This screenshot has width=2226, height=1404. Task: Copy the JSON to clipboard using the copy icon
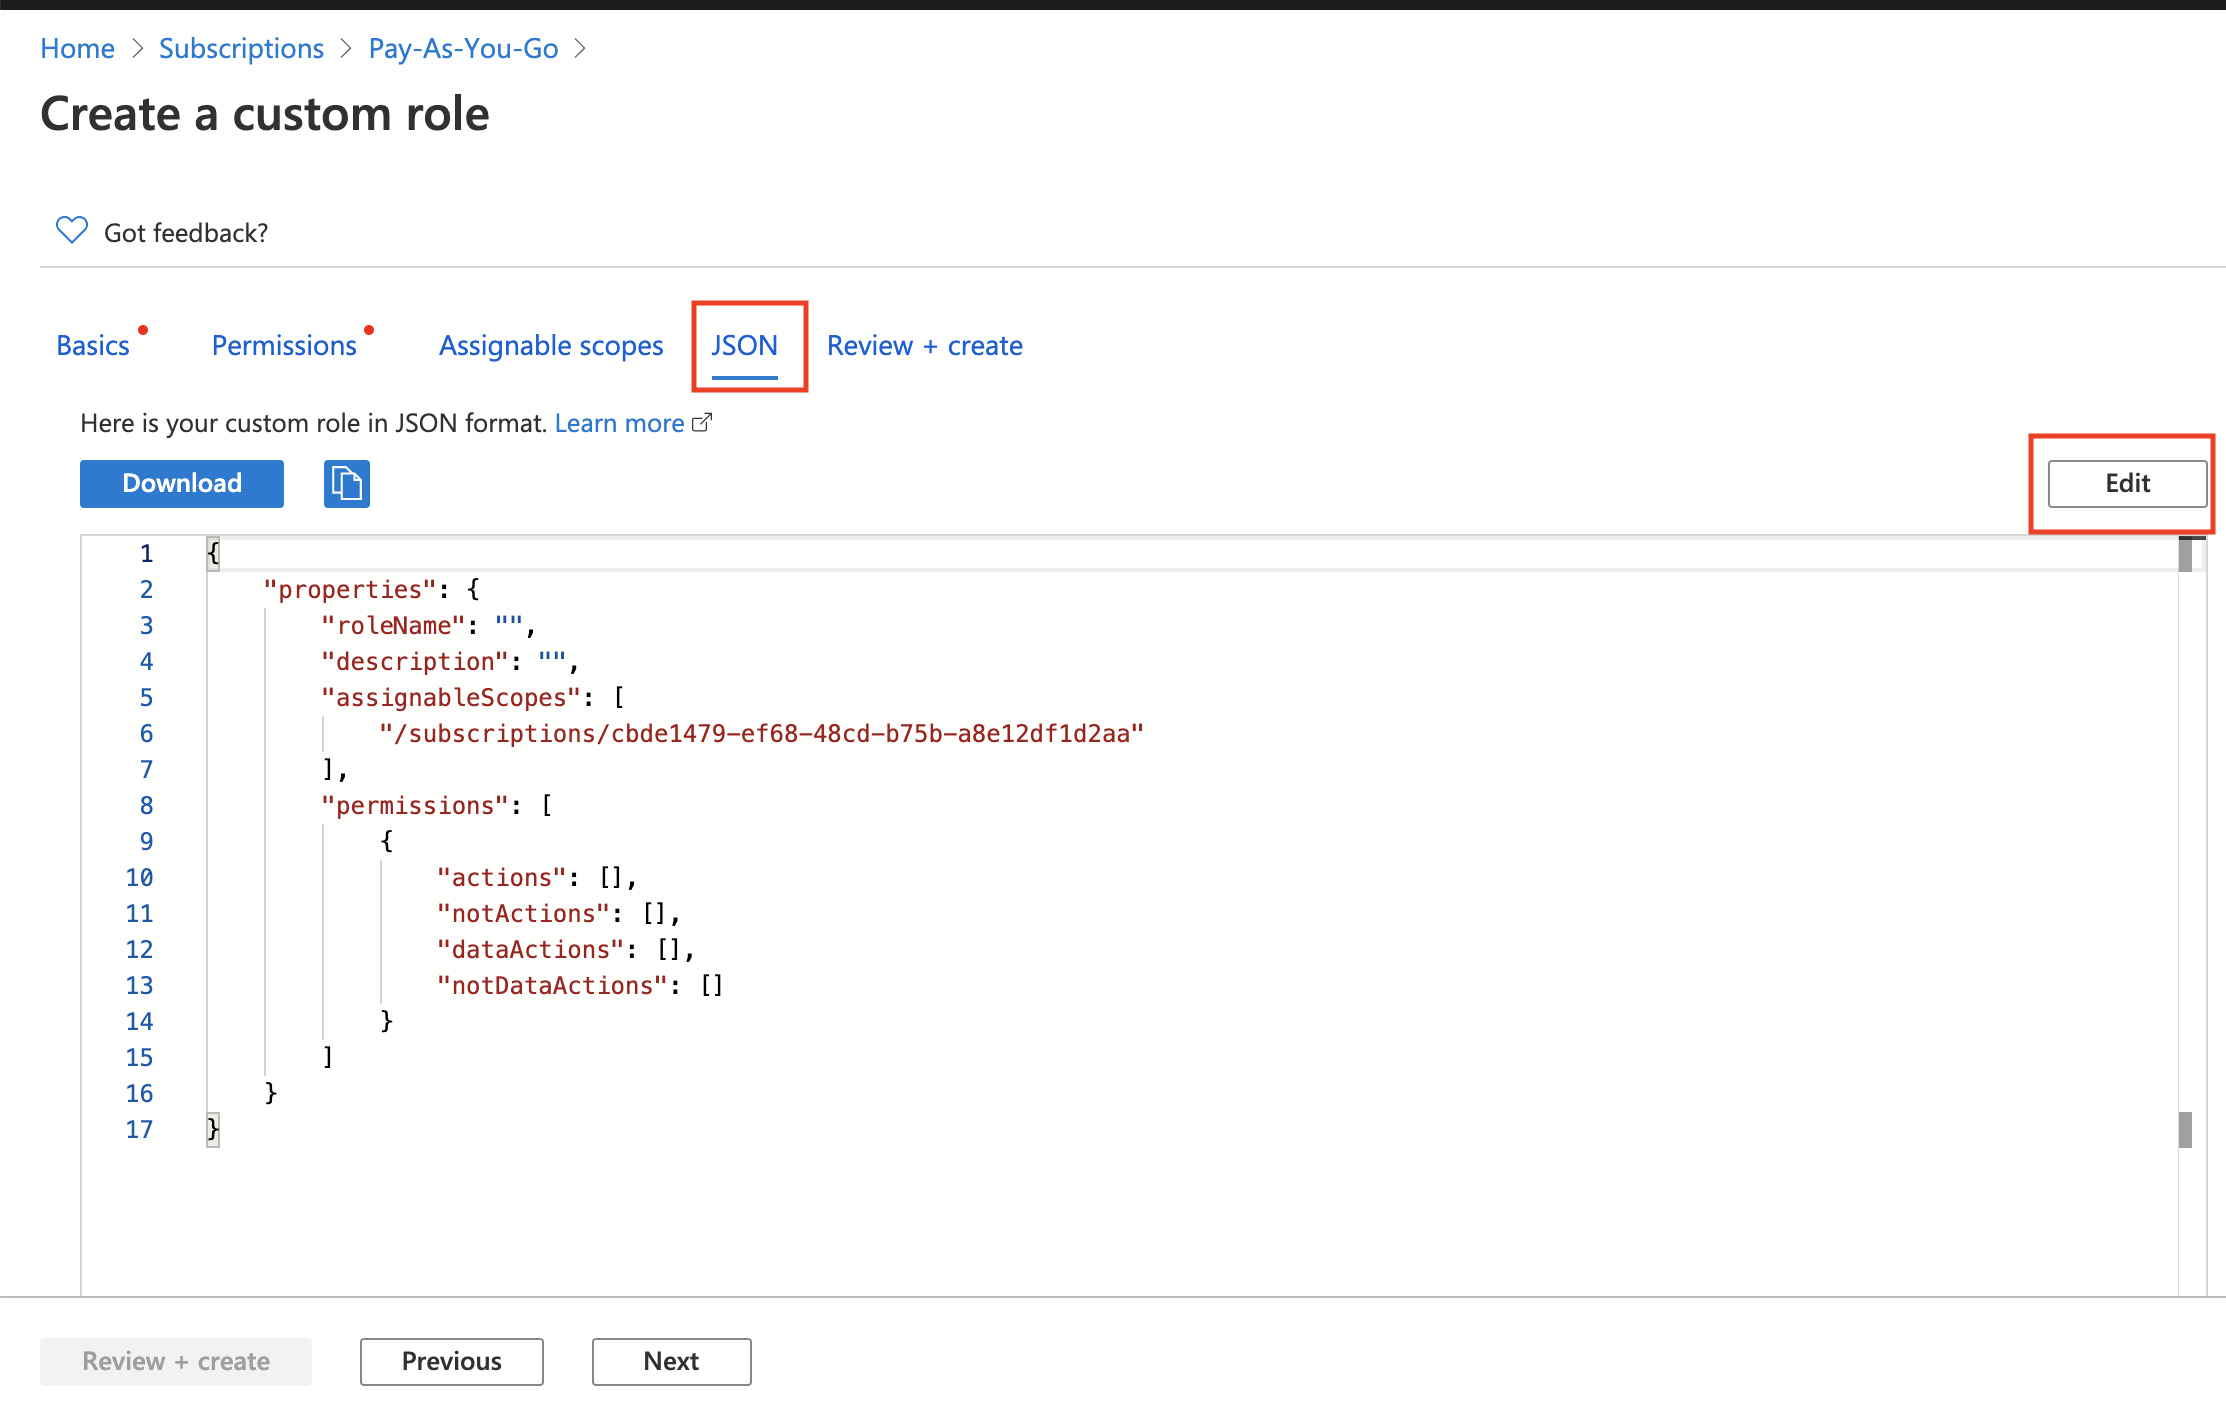pyautogui.click(x=346, y=483)
